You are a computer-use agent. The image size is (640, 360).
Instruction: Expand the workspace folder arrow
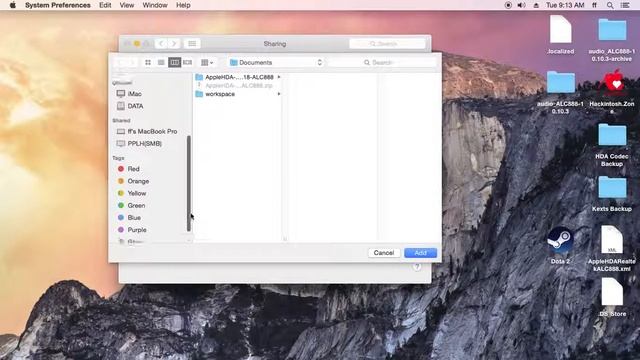[x=279, y=94]
